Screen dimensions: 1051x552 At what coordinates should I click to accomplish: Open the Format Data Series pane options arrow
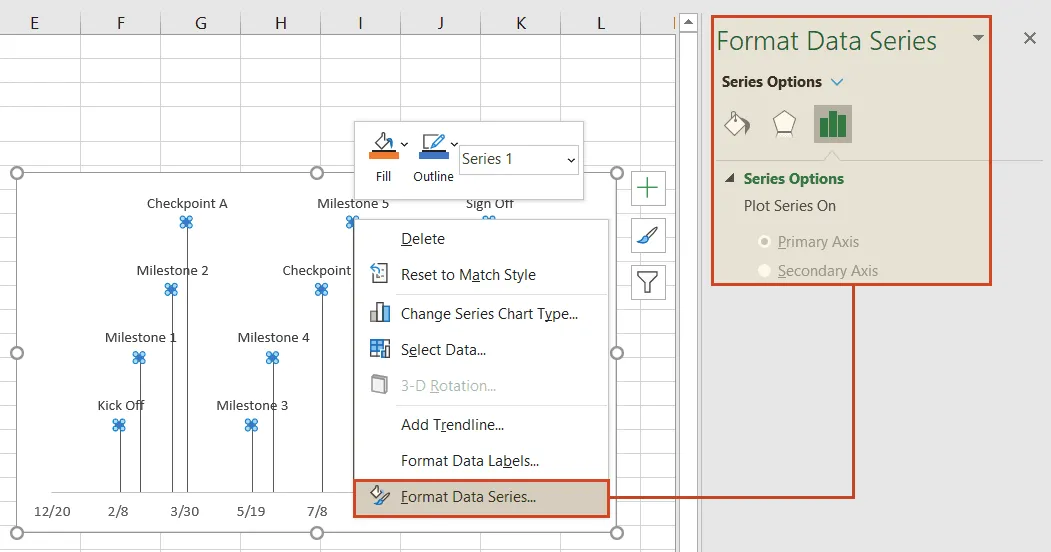click(978, 38)
